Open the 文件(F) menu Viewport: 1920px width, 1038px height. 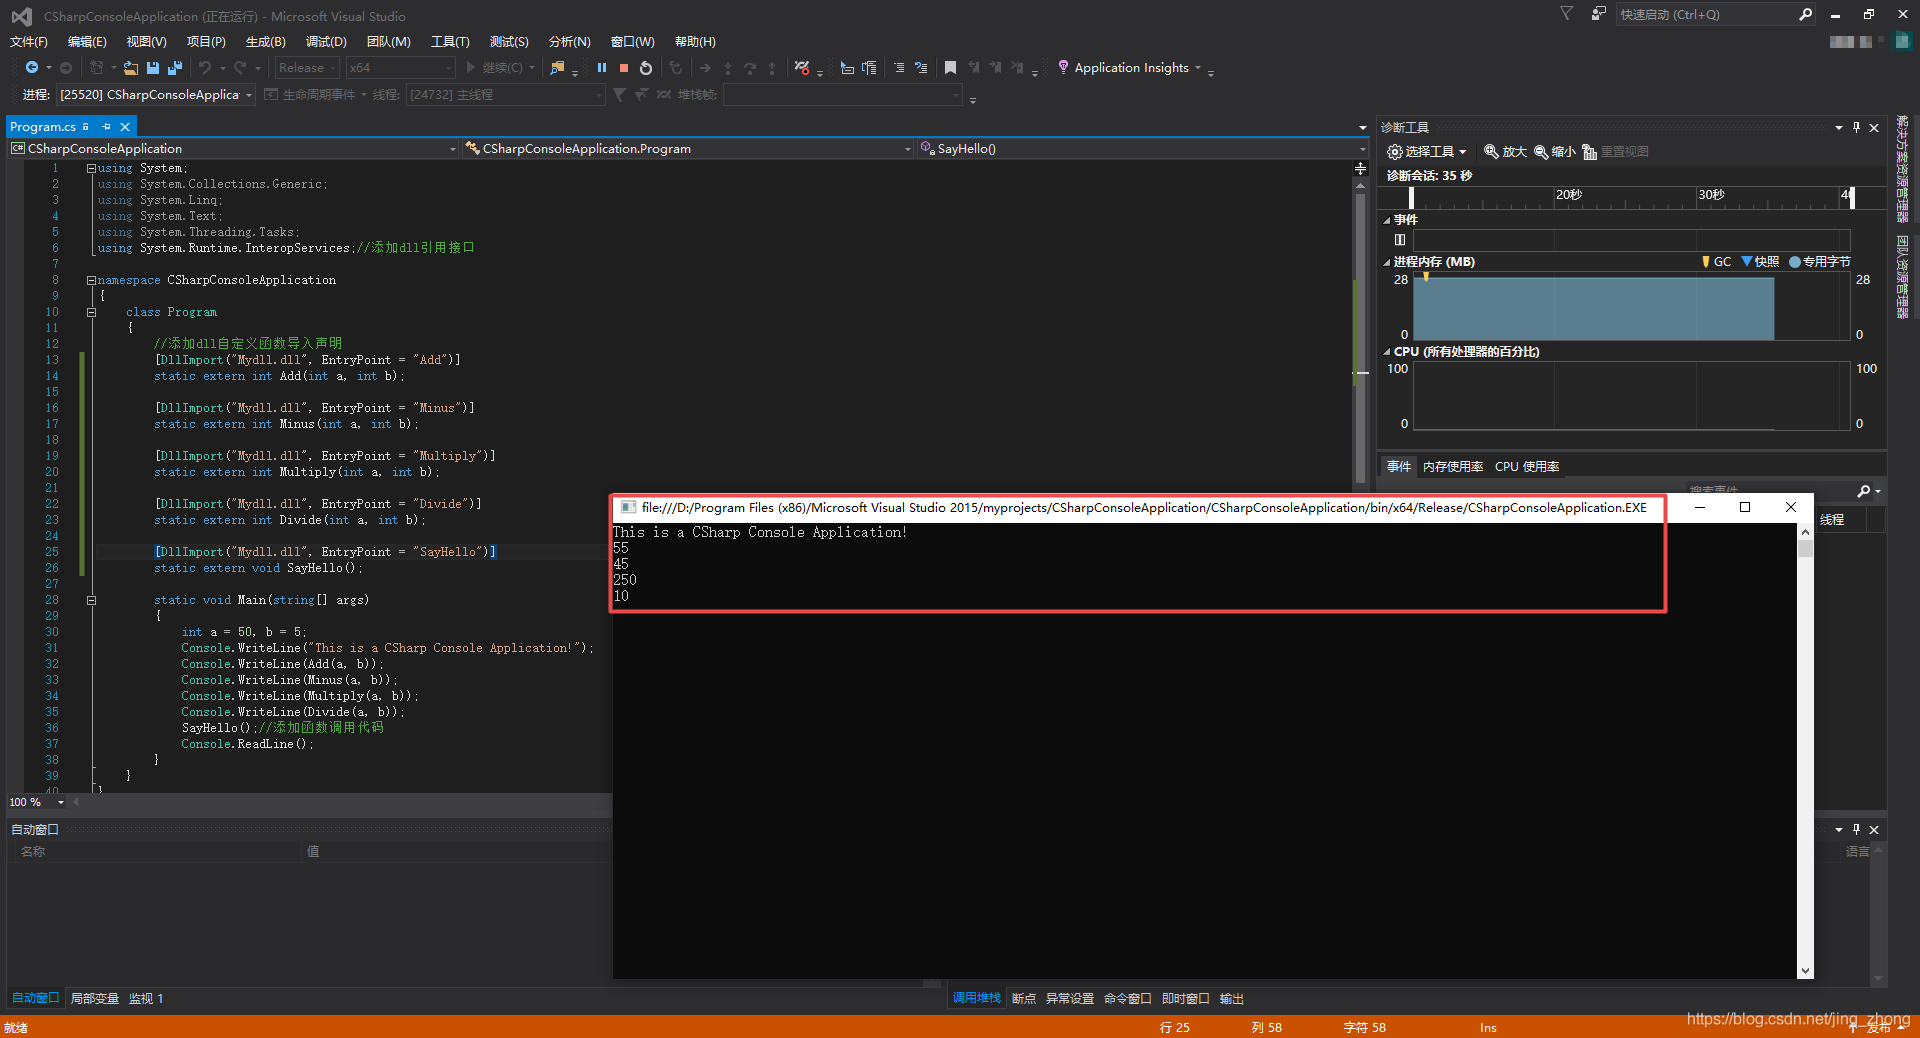[x=29, y=42]
